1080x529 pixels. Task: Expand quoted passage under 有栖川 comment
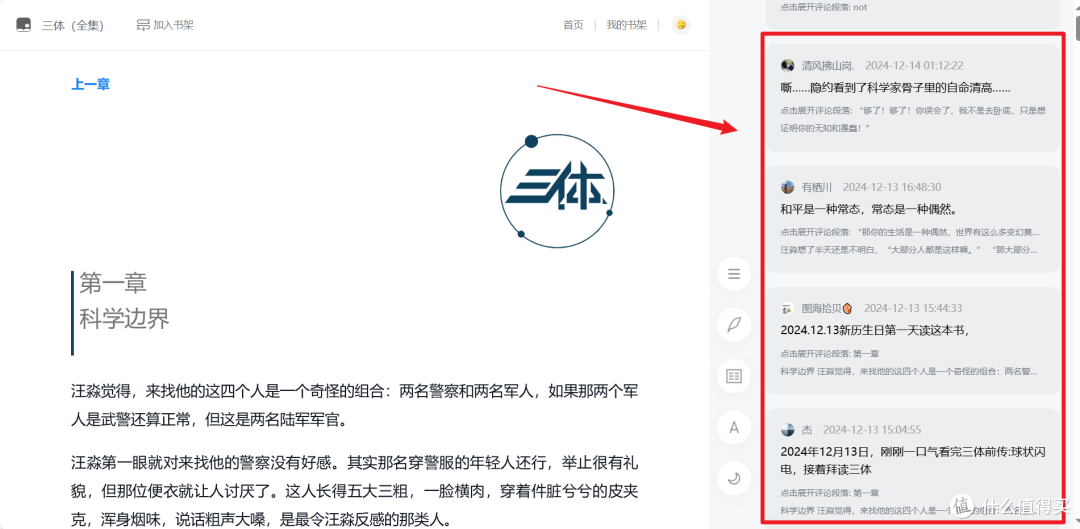[x=909, y=240]
